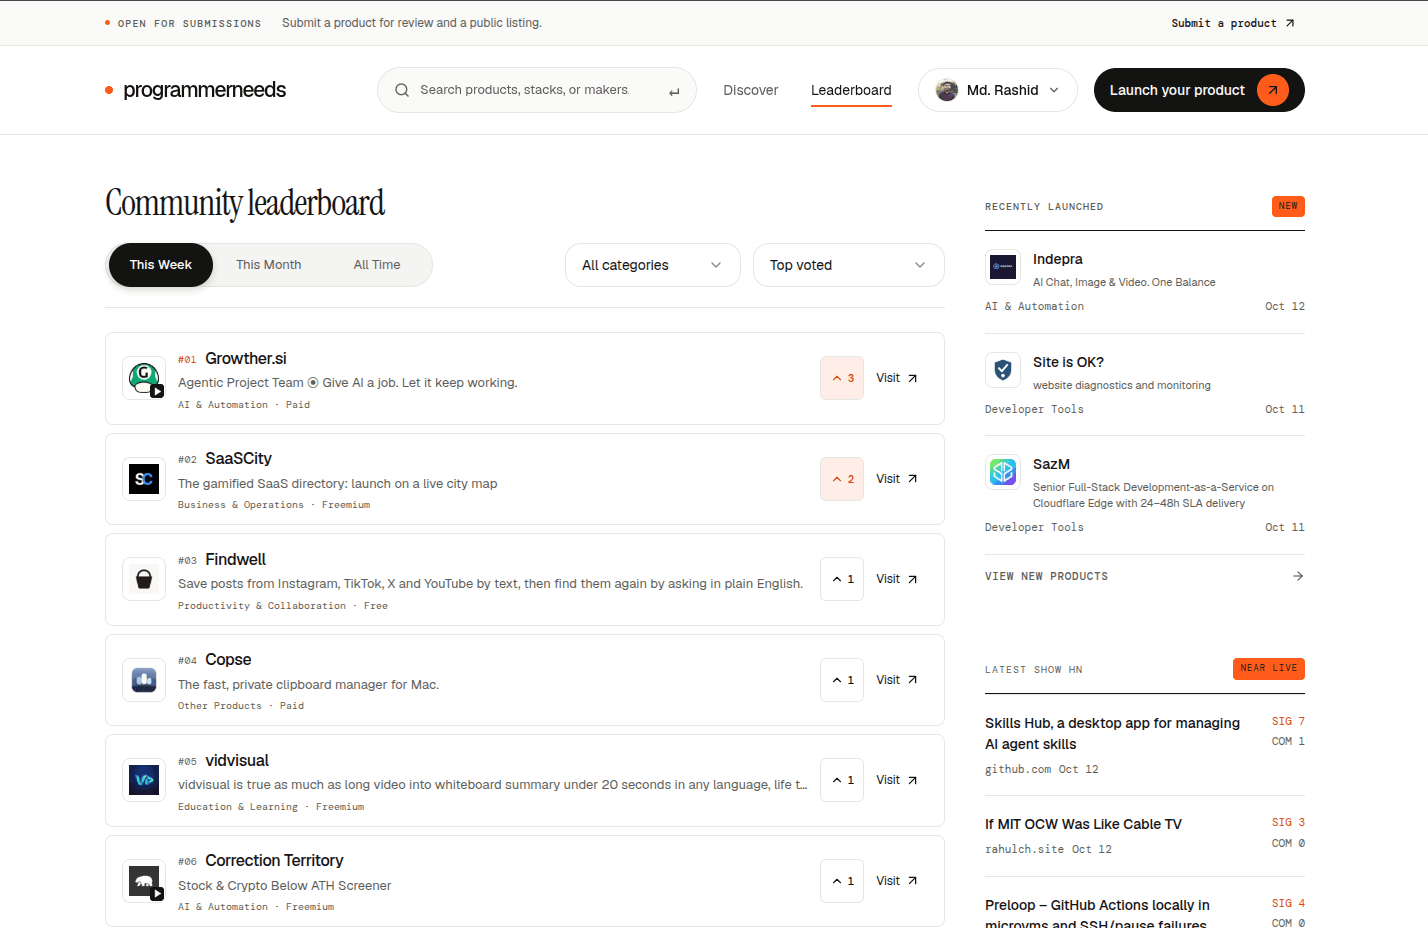Click the Site is OK? shield icon
Viewport: 1428px width, 928px height.
pyautogui.click(x=1003, y=370)
